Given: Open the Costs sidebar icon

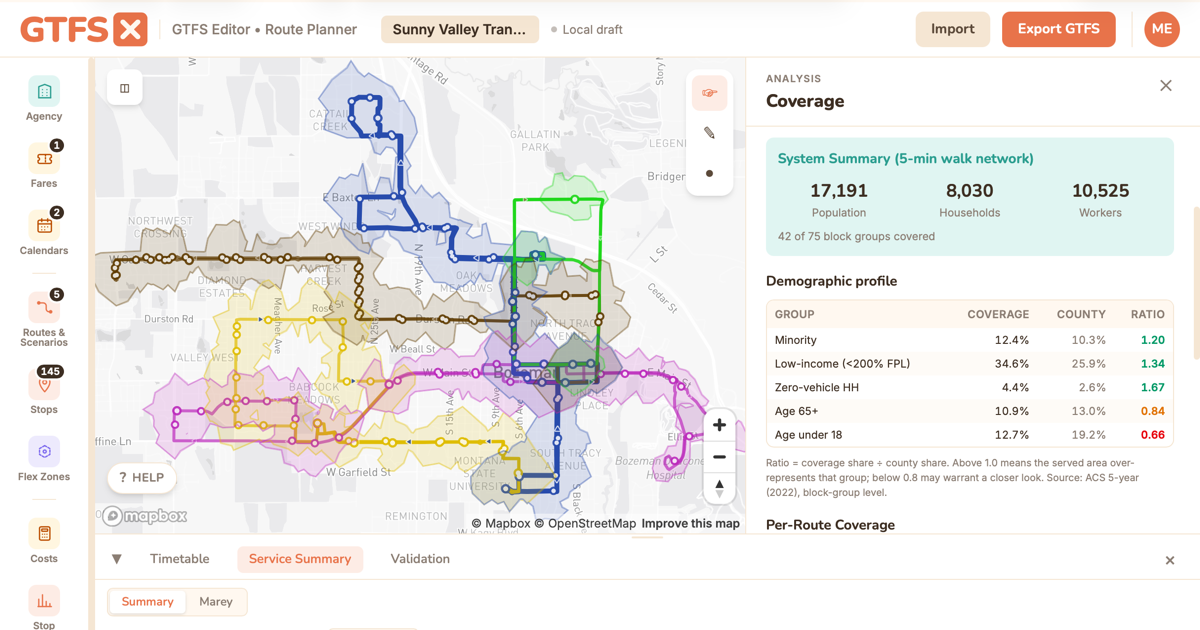Looking at the screenshot, I should click(44, 534).
